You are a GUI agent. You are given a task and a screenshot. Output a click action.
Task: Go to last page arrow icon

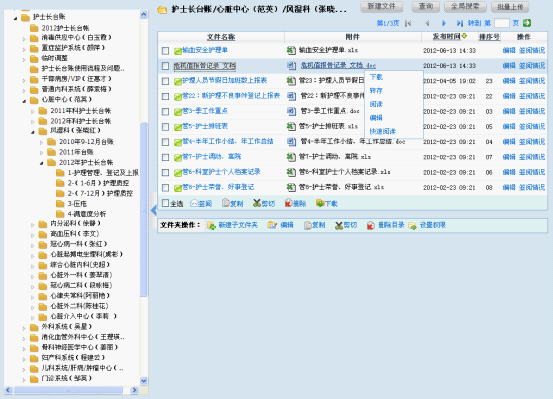click(x=459, y=23)
